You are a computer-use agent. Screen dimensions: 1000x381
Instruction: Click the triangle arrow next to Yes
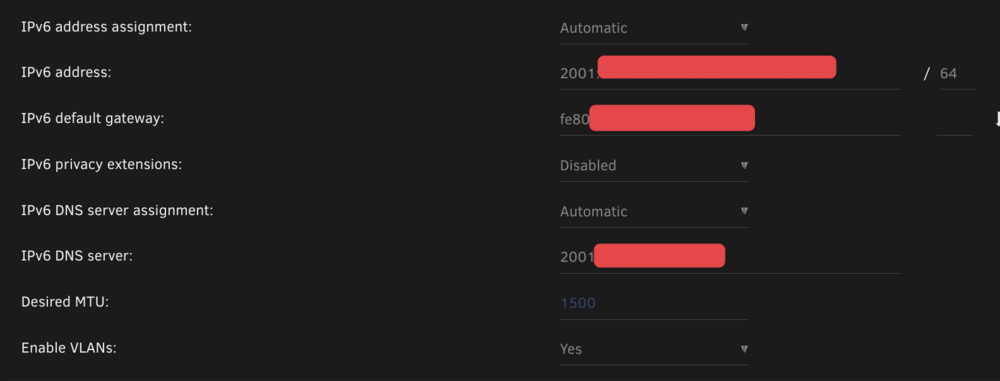744,348
